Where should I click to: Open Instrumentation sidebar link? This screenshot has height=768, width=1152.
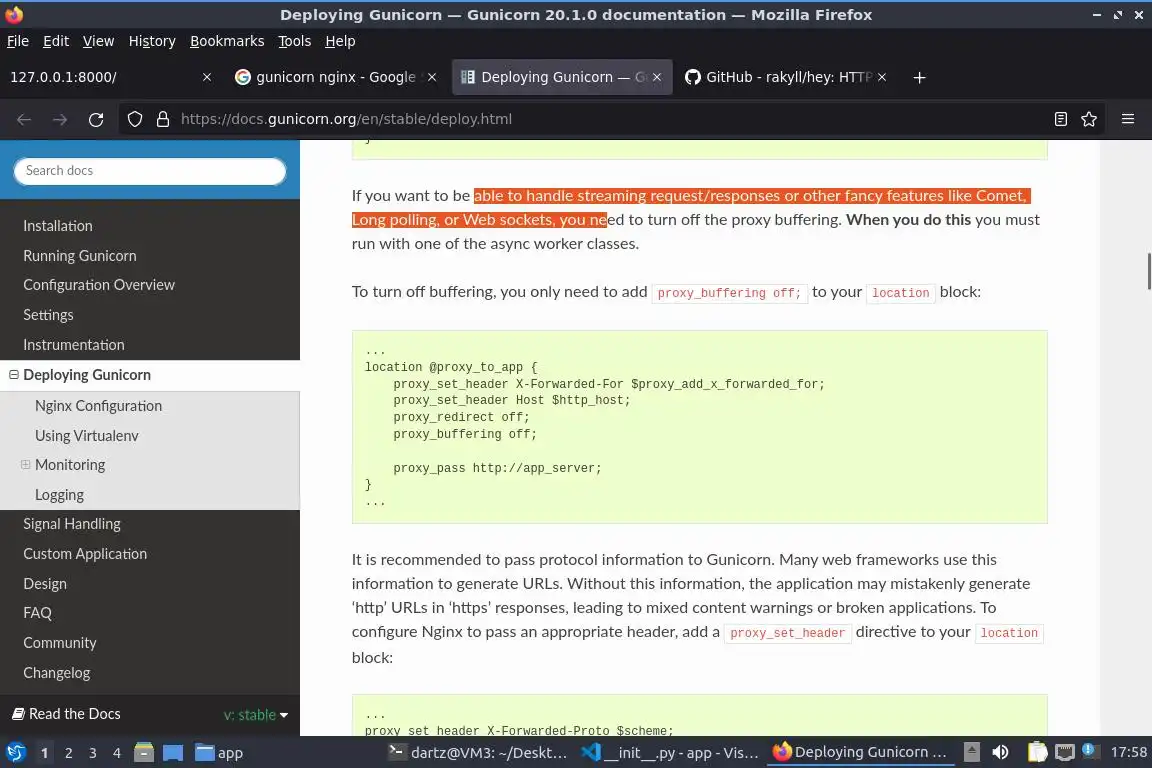[x=73, y=345]
